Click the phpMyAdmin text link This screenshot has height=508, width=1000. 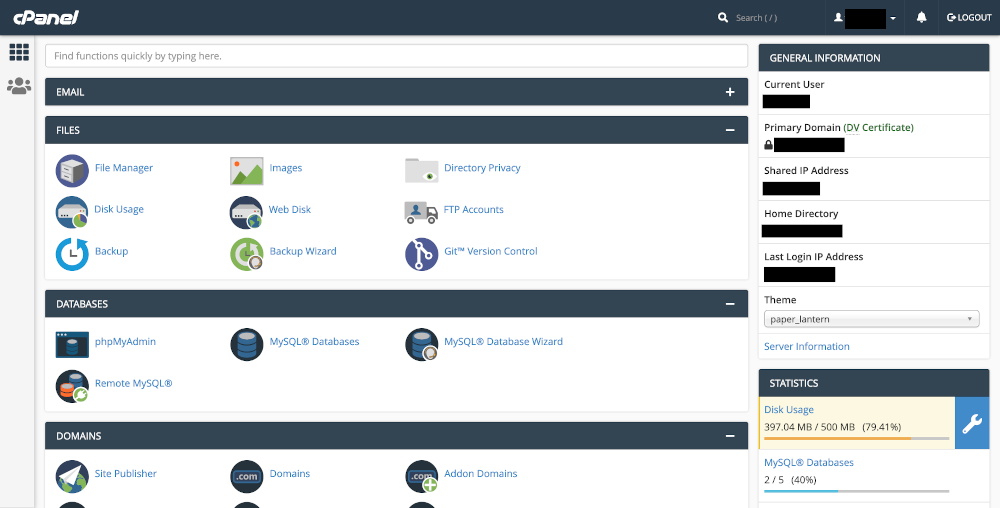[x=125, y=342]
